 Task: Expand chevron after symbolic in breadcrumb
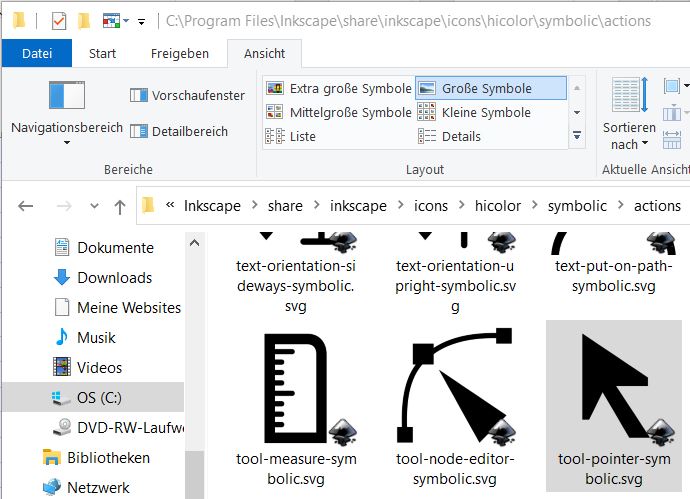pyautogui.click(x=620, y=205)
